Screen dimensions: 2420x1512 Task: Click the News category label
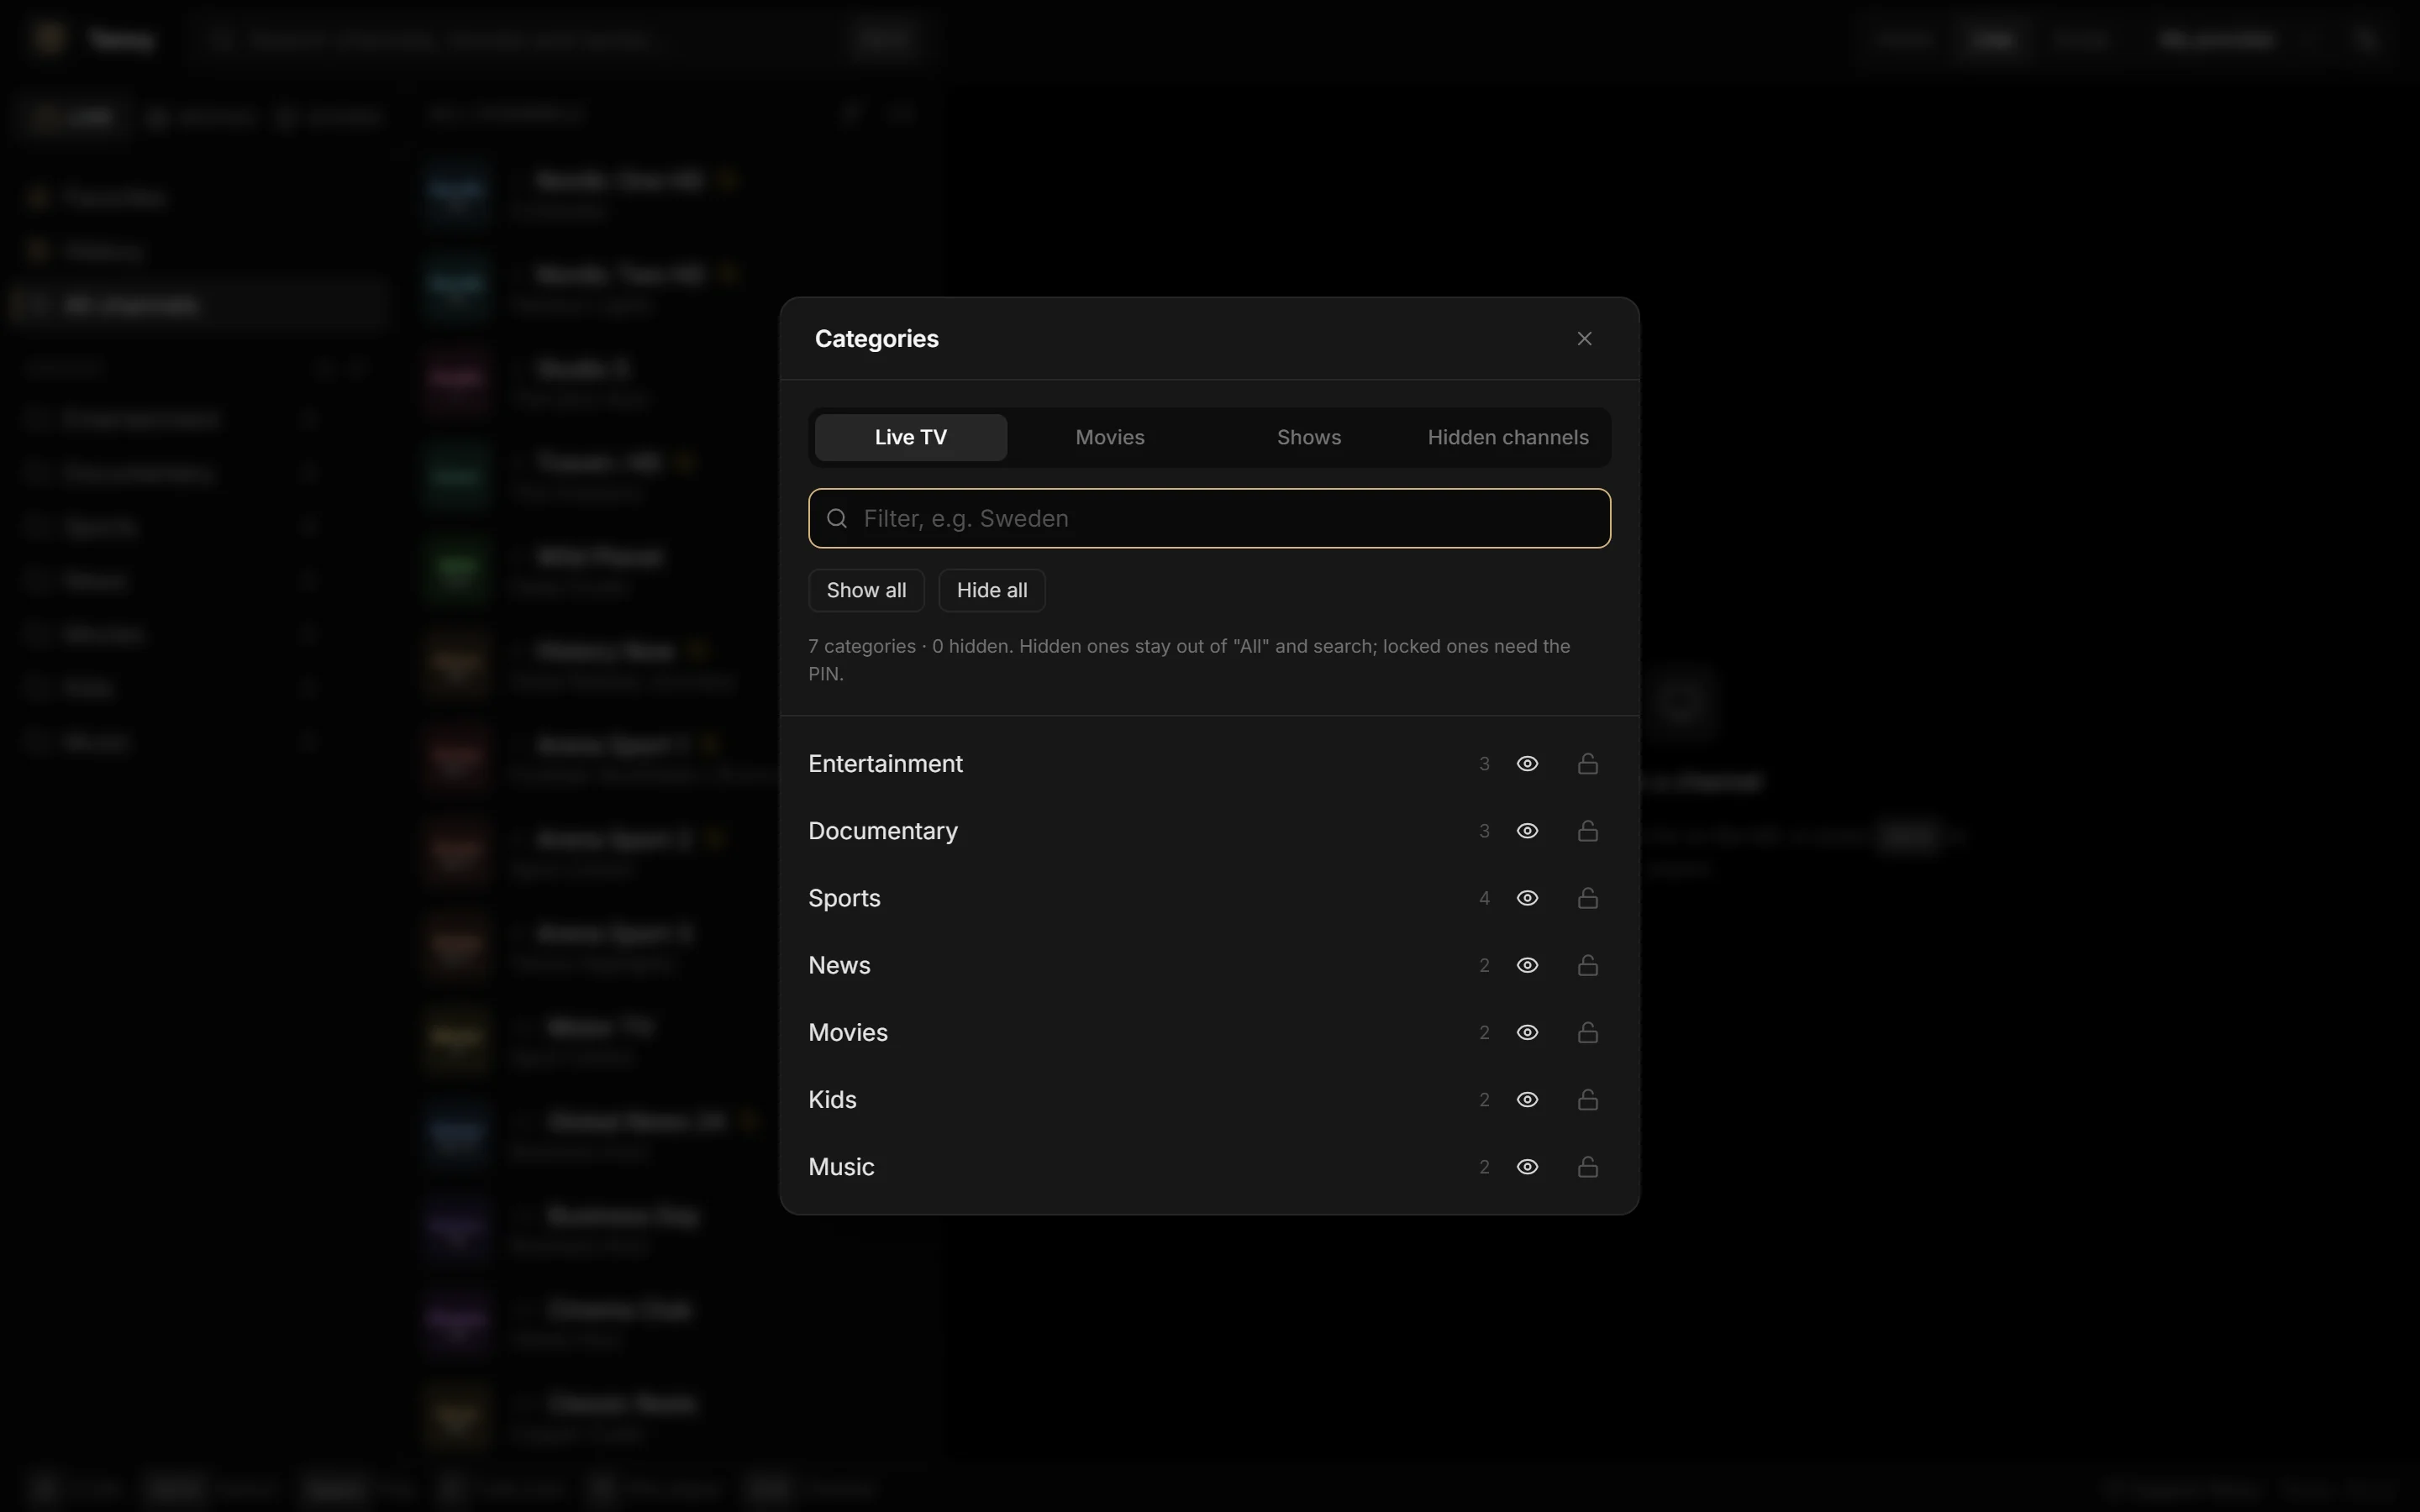click(839, 965)
